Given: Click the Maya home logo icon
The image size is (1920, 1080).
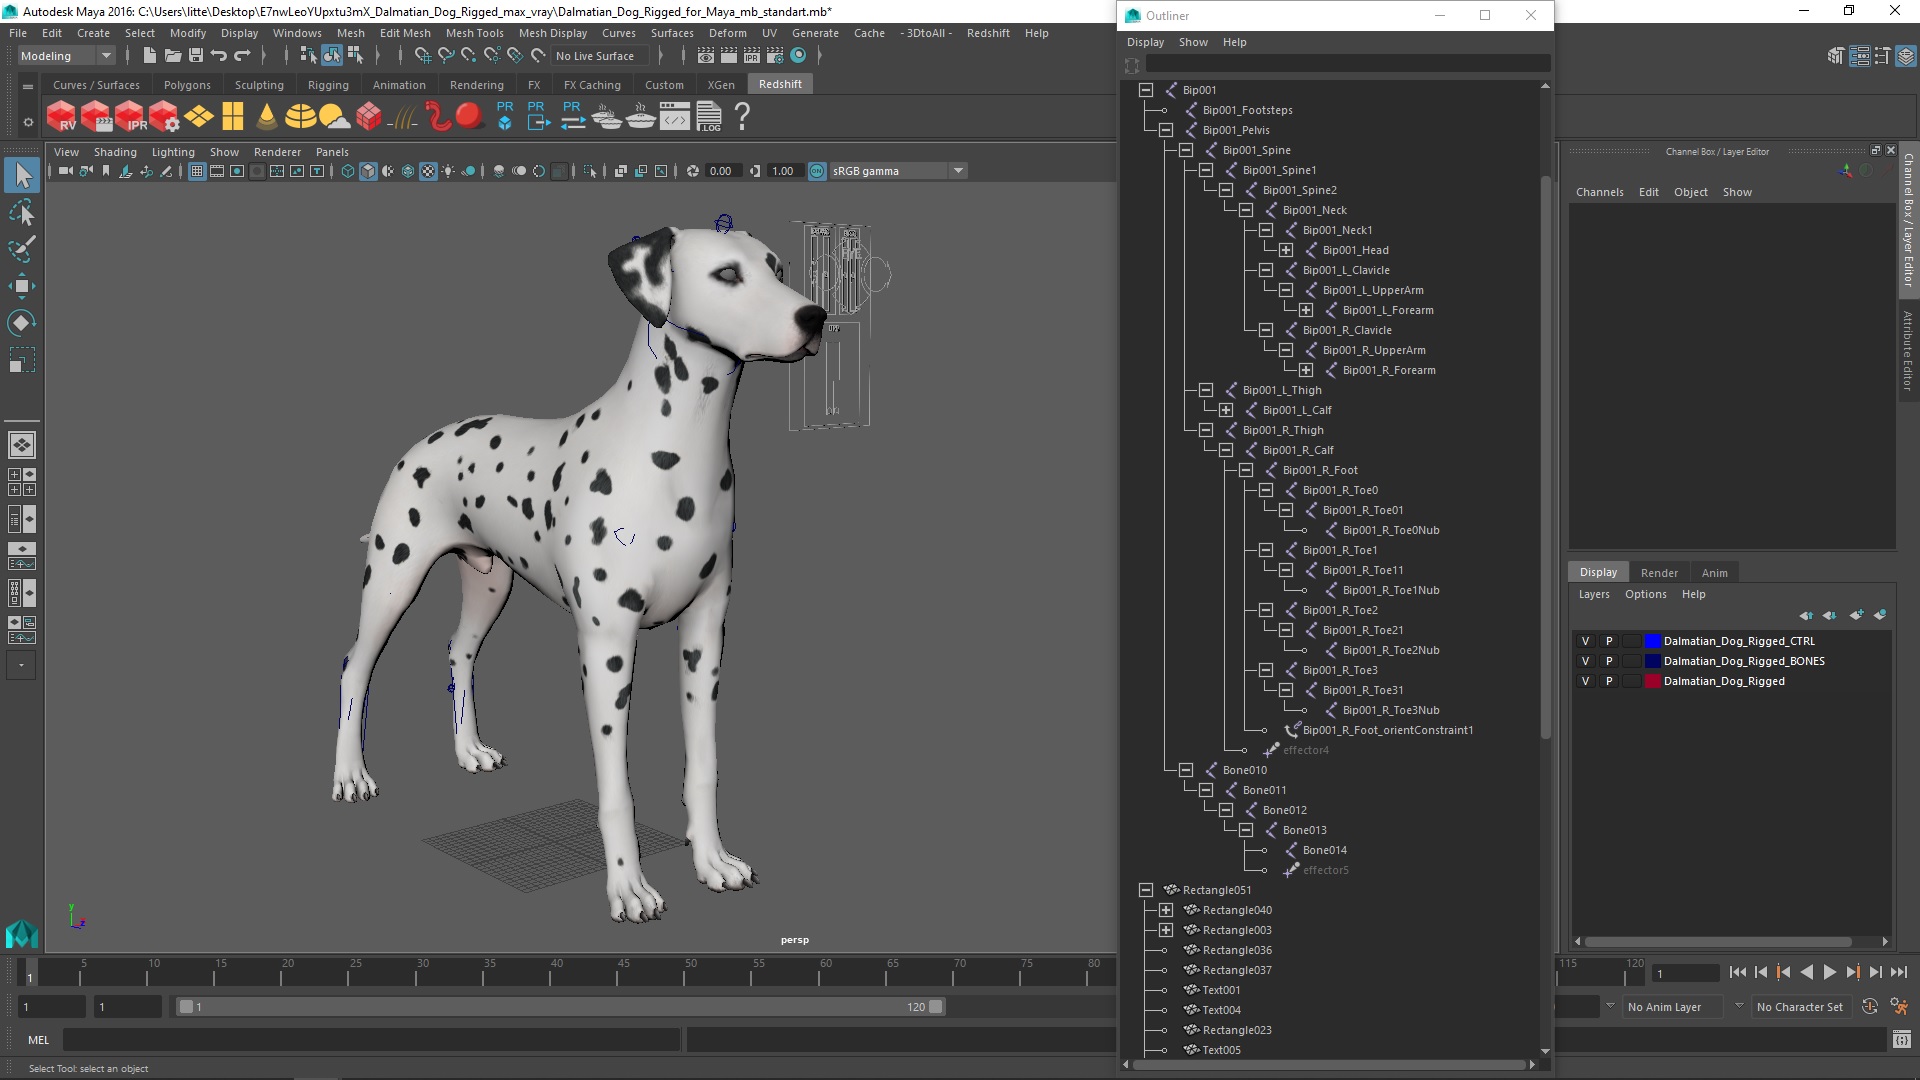Looking at the screenshot, I should 22,935.
